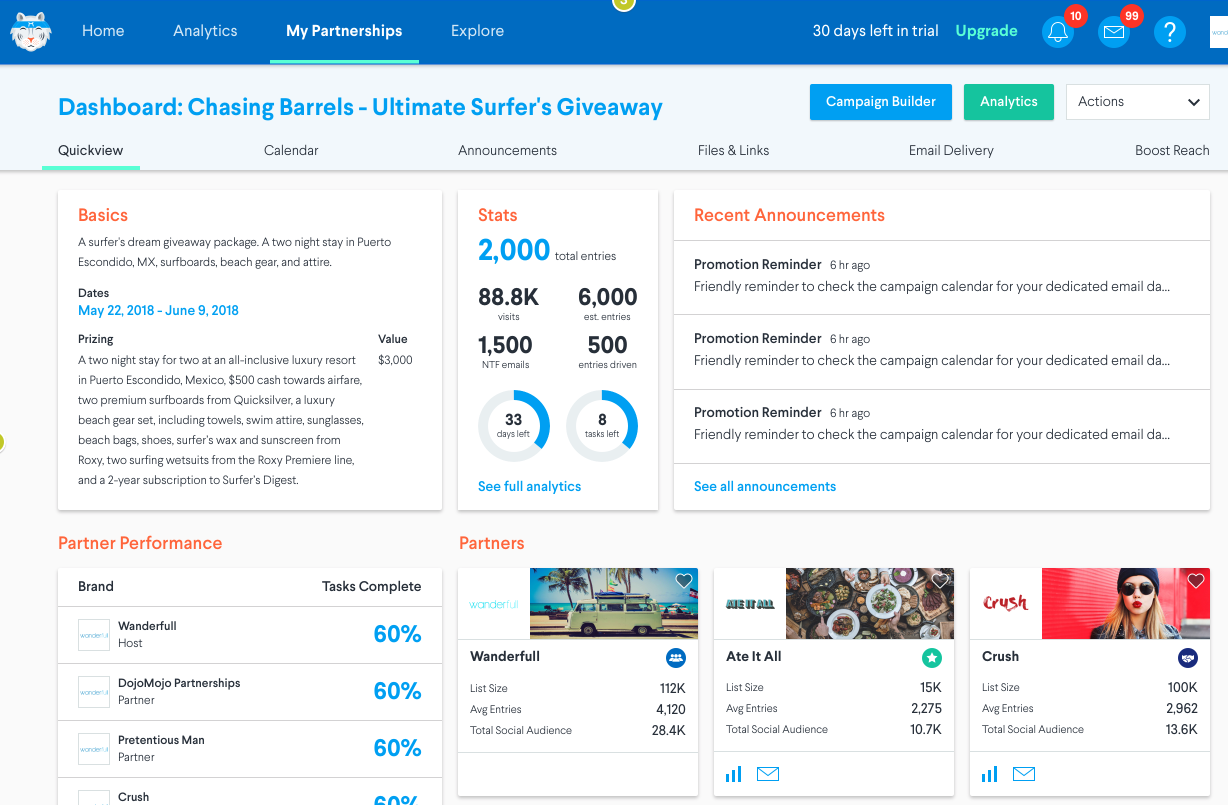The height and width of the screenshot is (805, 1228).
Task: Click the campaign dates May 22 - June 9
Action: pos(158,311)
